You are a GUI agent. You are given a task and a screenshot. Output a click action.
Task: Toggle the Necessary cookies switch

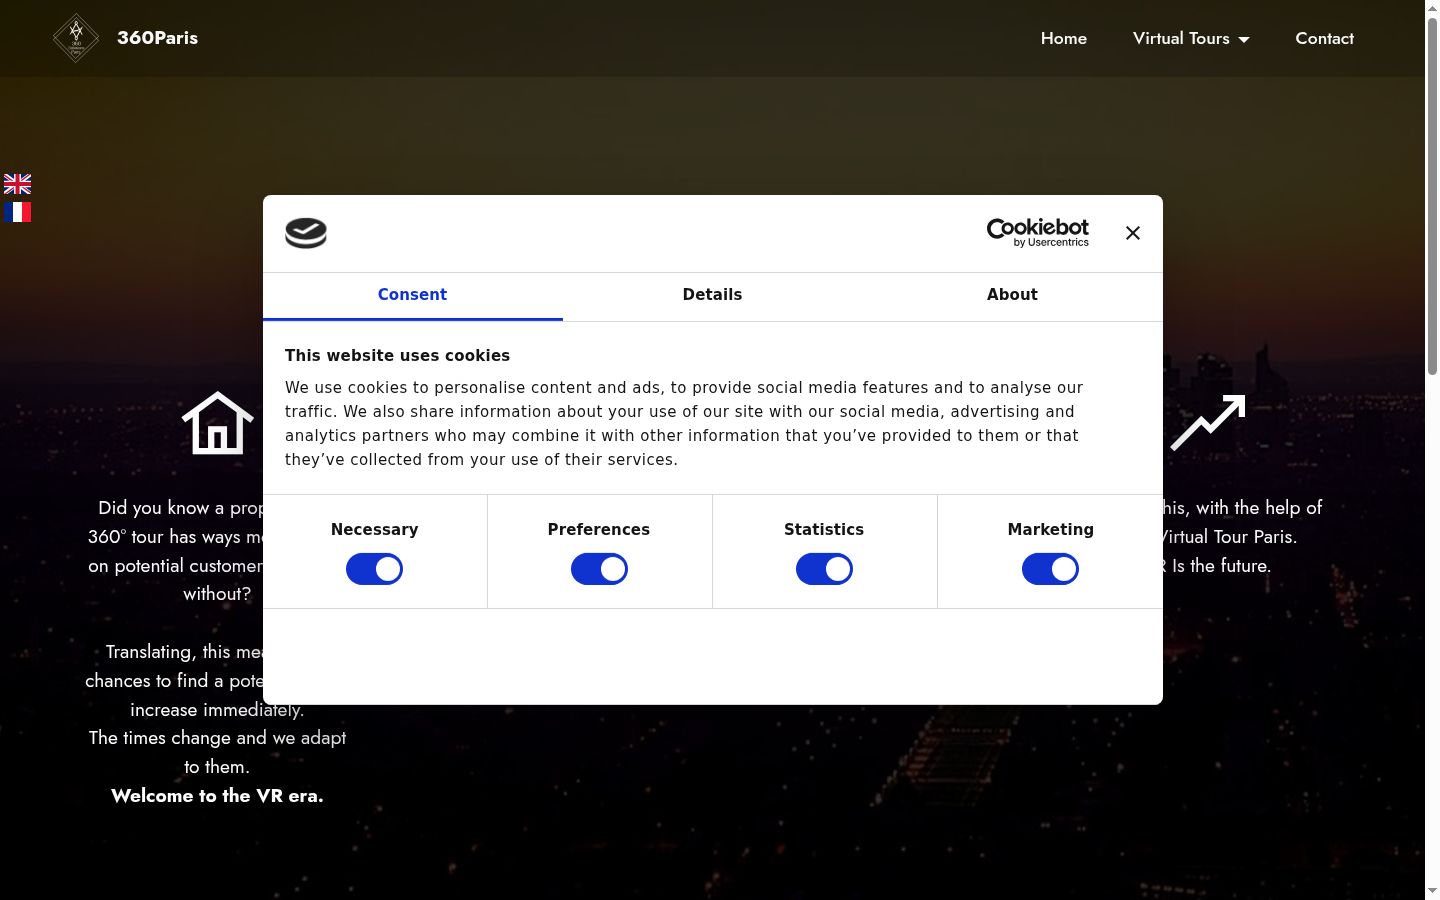coord(374,569)
